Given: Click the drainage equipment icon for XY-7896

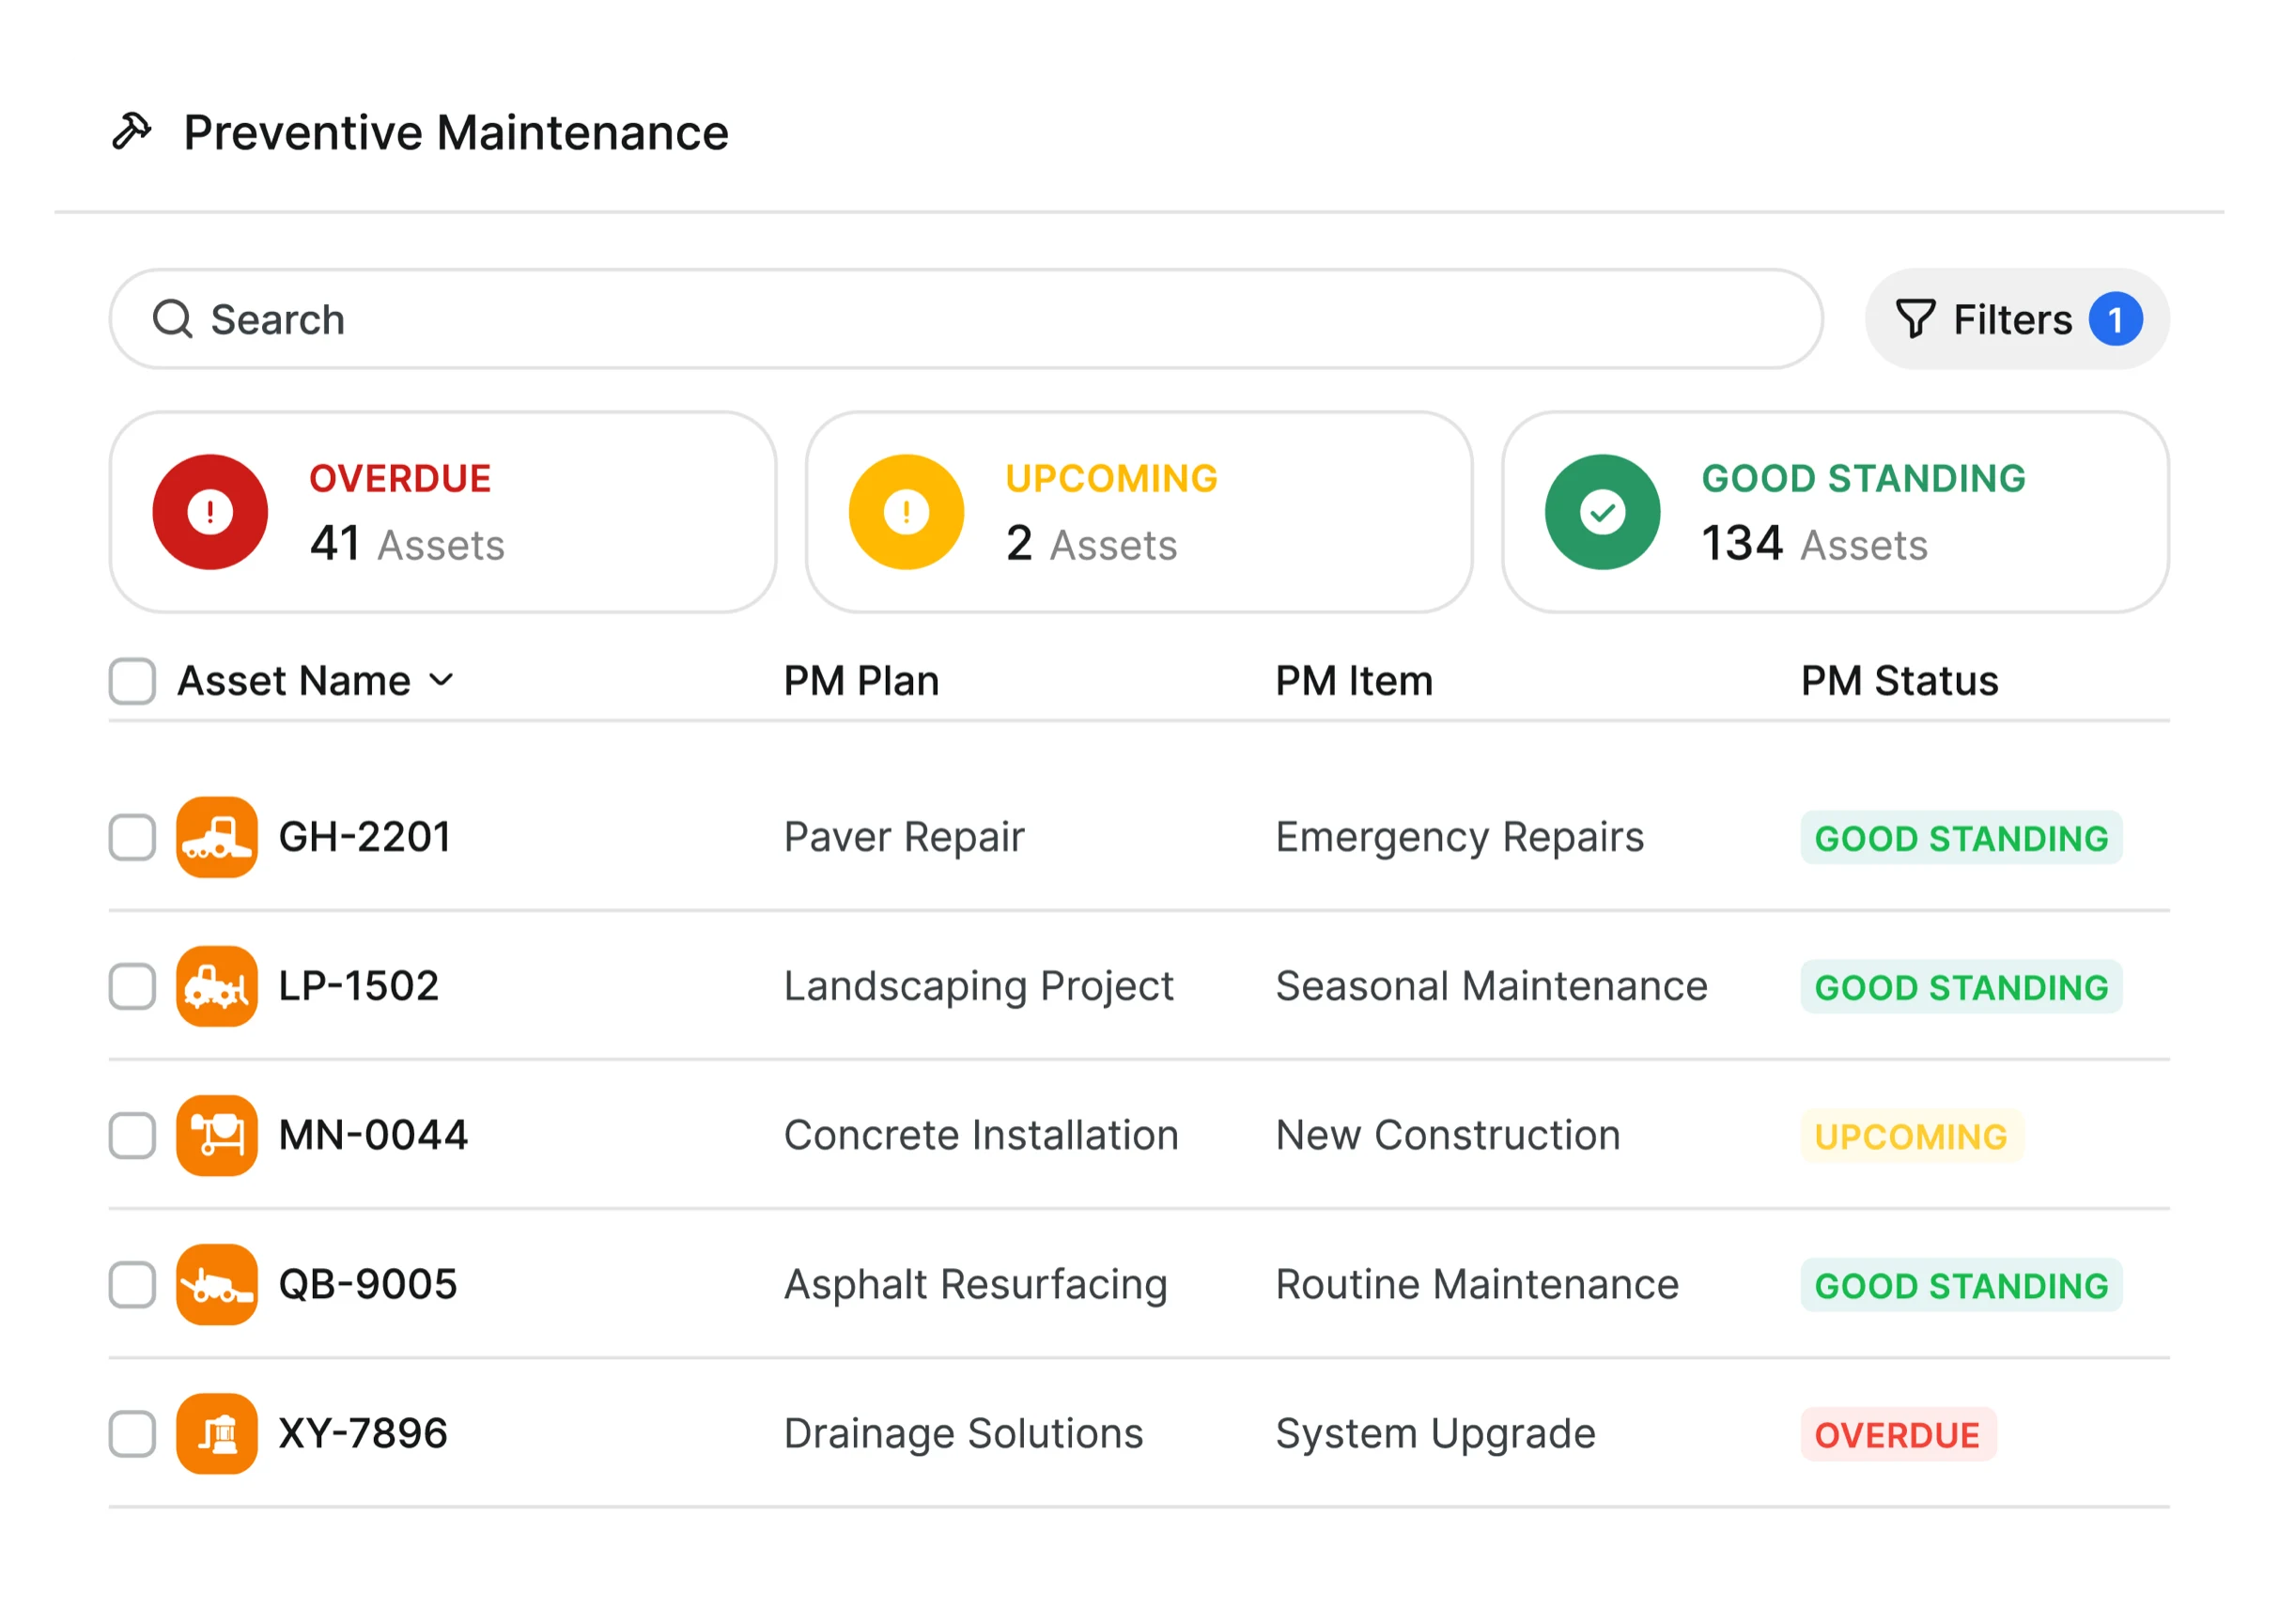Looking at the screenshot, I should pyautogui.click(x=217, y=1434).
